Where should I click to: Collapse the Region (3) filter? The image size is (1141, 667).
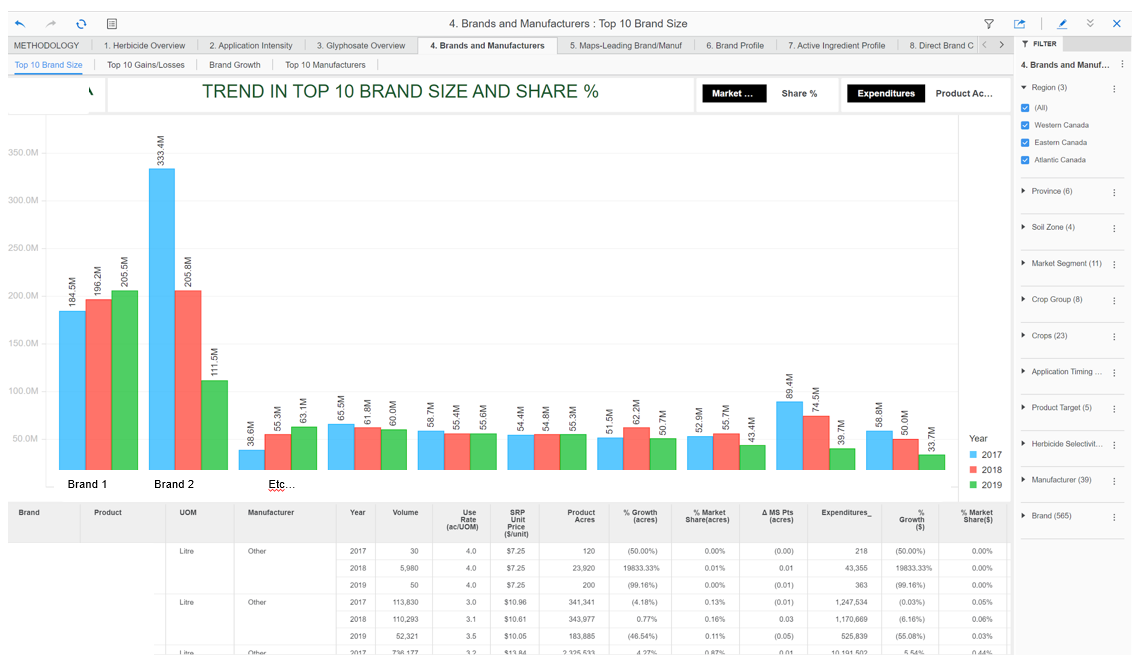[1024, 87]
